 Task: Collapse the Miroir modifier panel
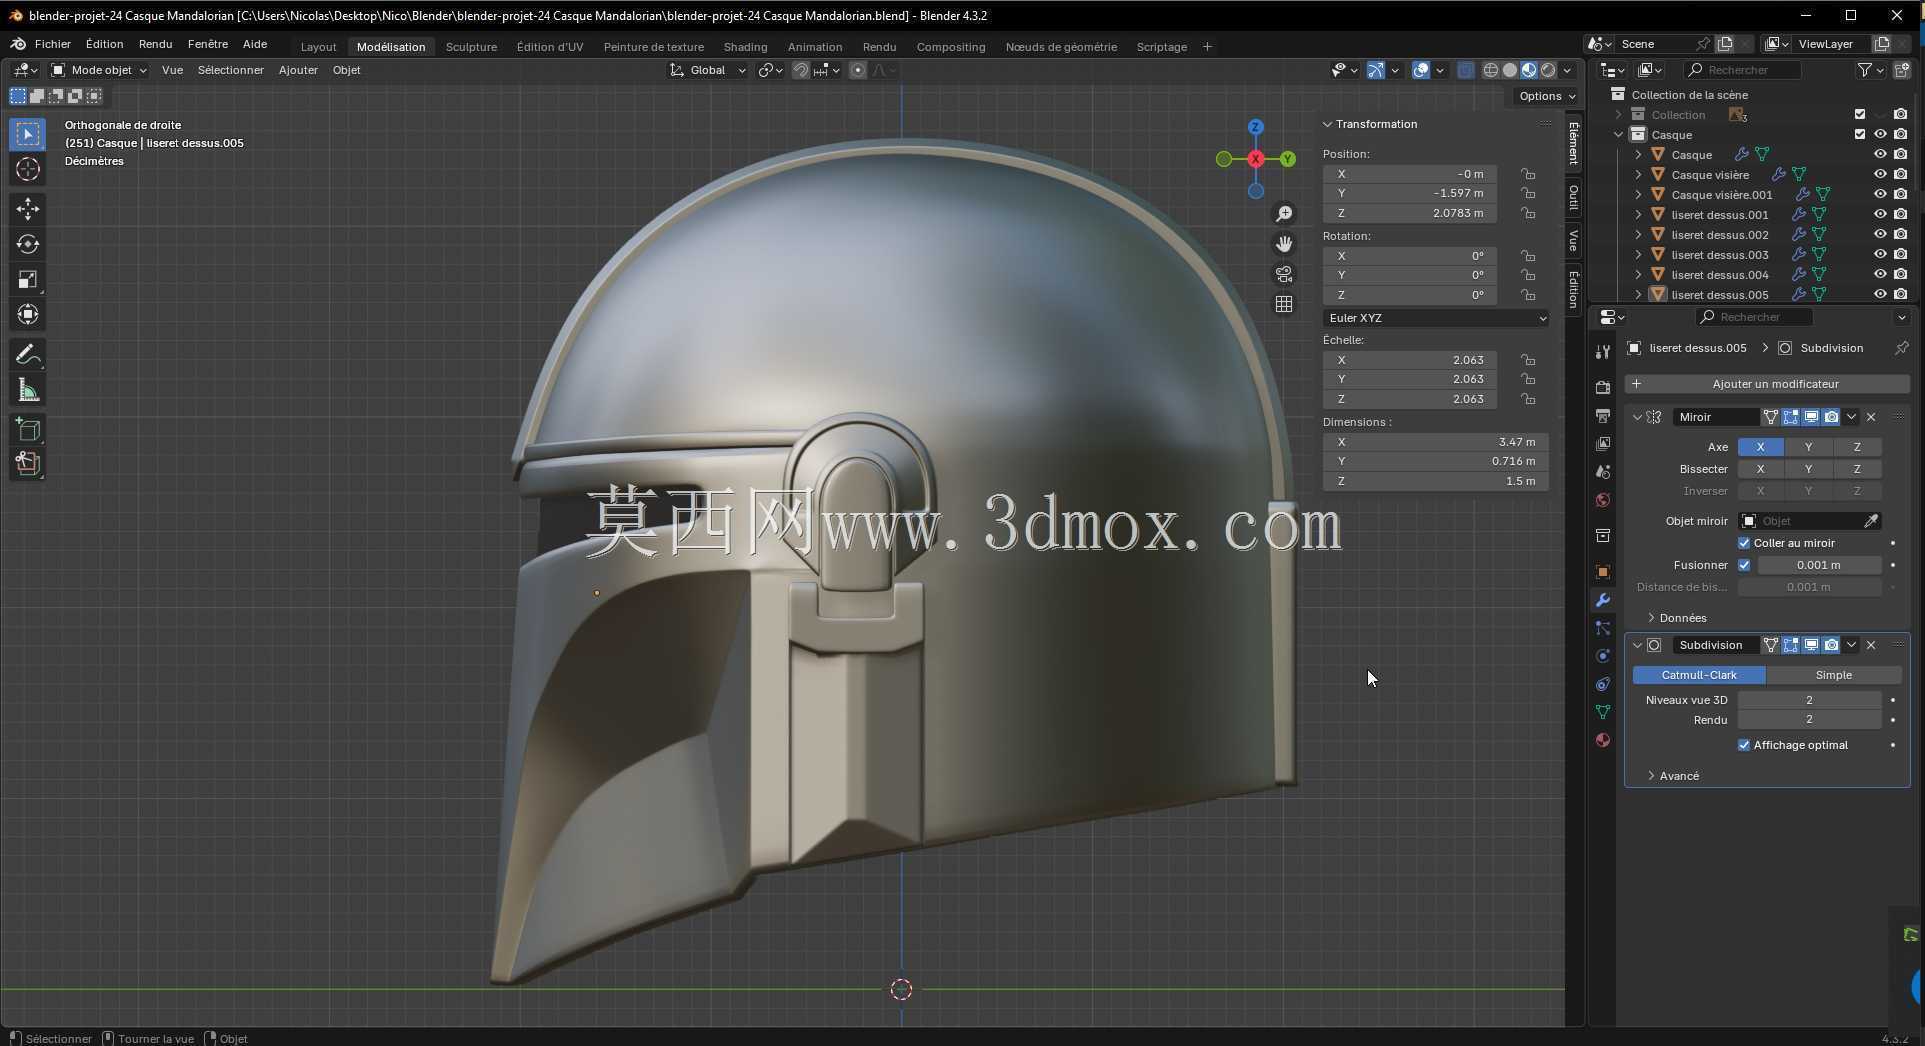[x=1637, y=417]
